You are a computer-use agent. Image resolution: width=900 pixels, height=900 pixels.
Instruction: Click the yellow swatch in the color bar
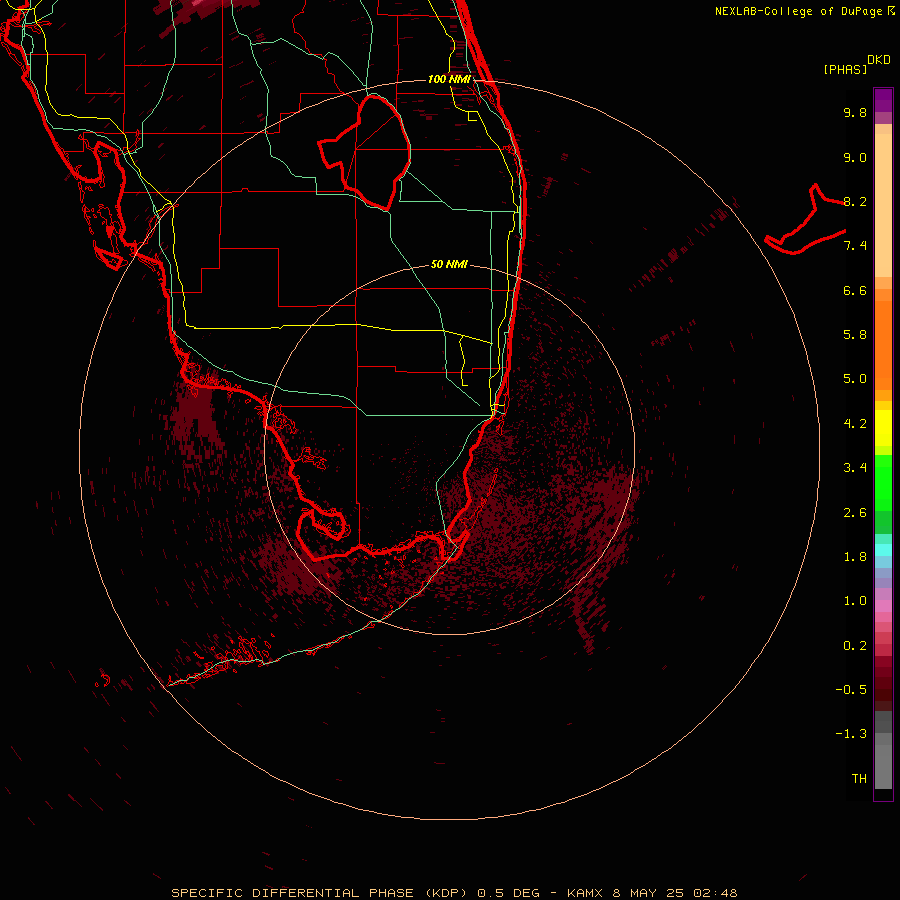click(x=883, y=428)
